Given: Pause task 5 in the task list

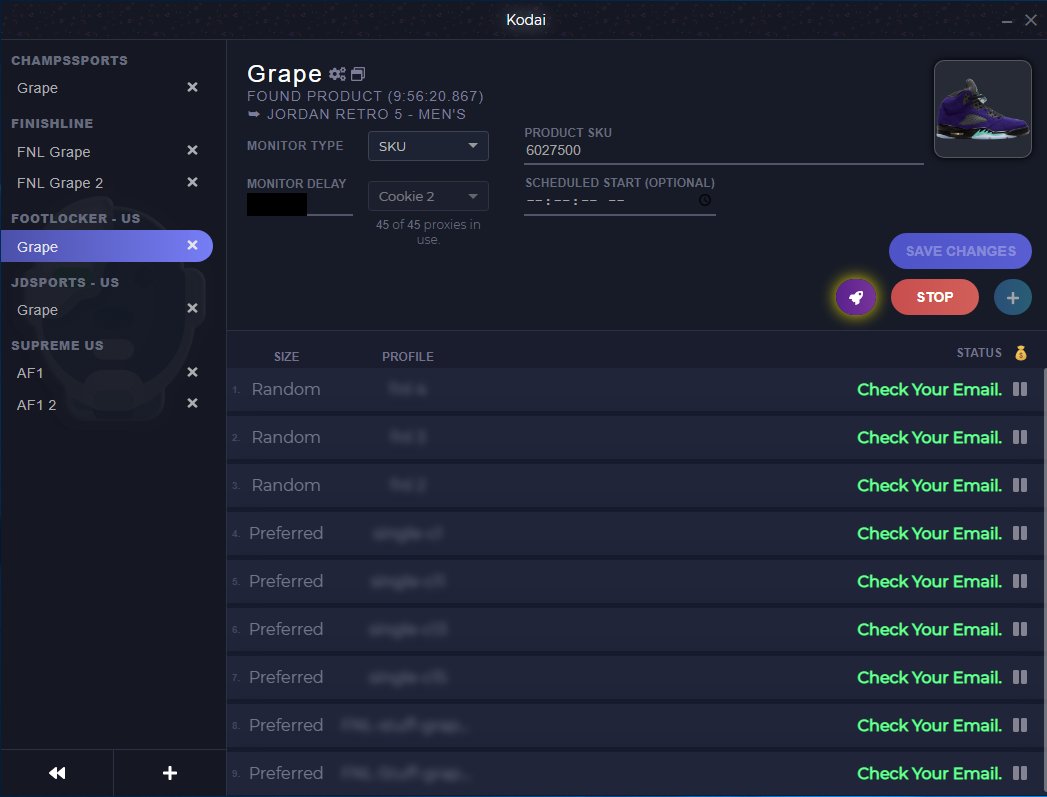Looking at the screenshot, I should pyautogui.click(x=1020, y=581).
